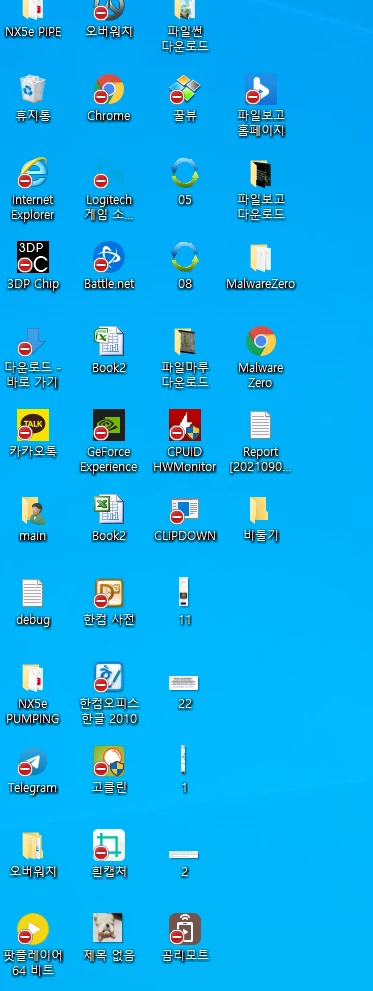
Task: Select the image file named 11
Action: (185, 593)
